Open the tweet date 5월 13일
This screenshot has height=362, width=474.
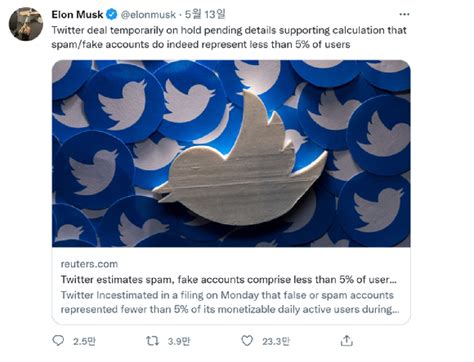click(205, 14)
